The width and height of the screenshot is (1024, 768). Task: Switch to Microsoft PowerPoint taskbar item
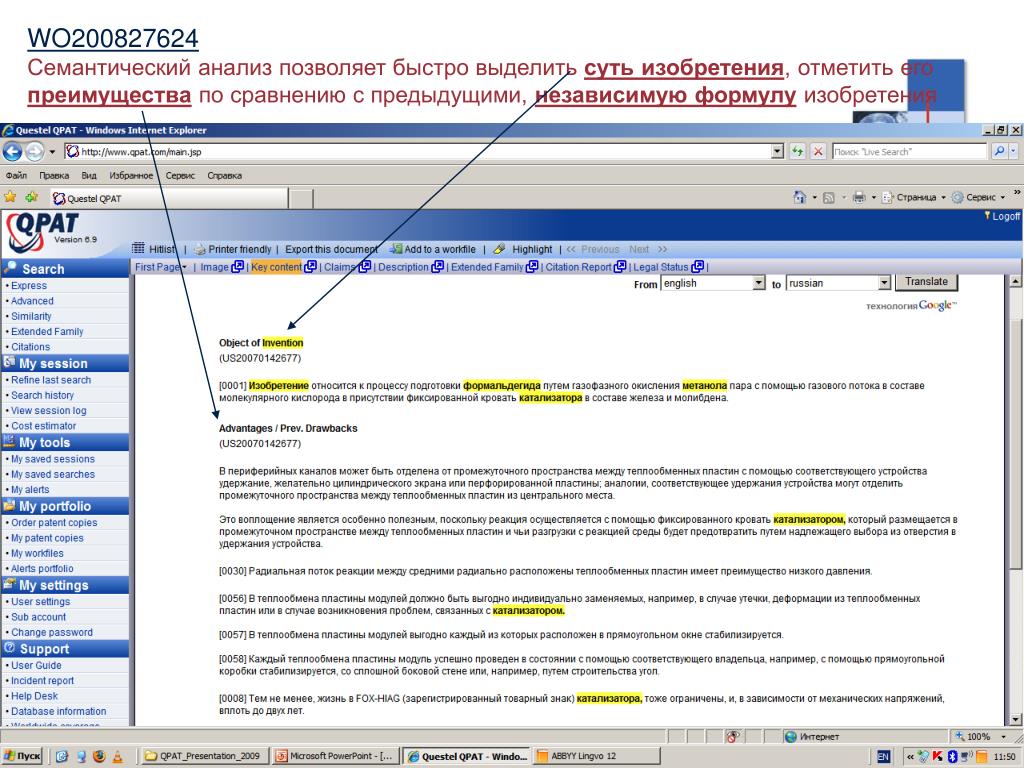[x=335, y=756]
